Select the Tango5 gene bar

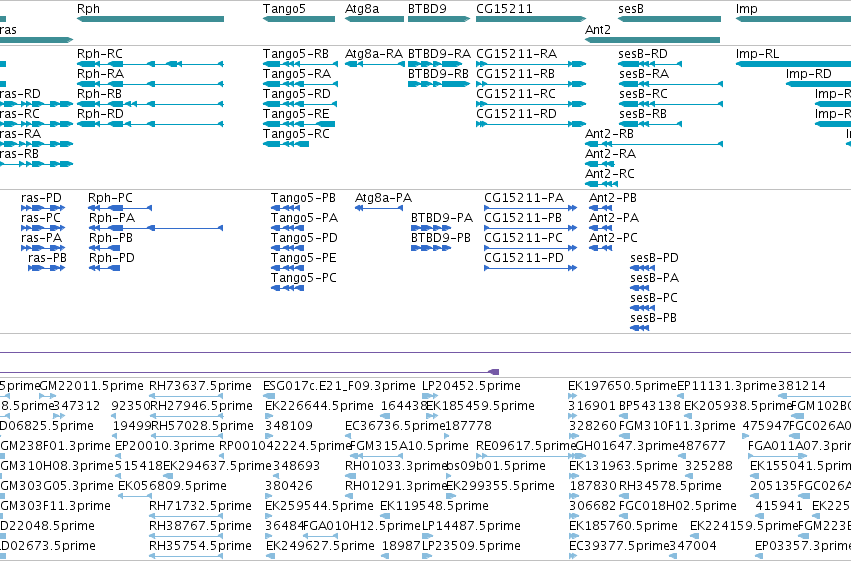pos(299,19)
